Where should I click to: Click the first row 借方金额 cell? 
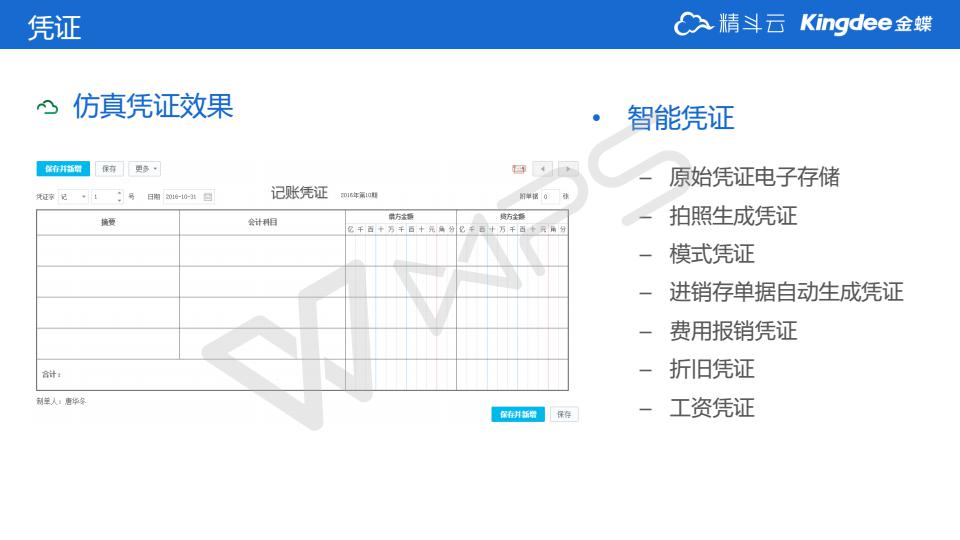(401, 250)
